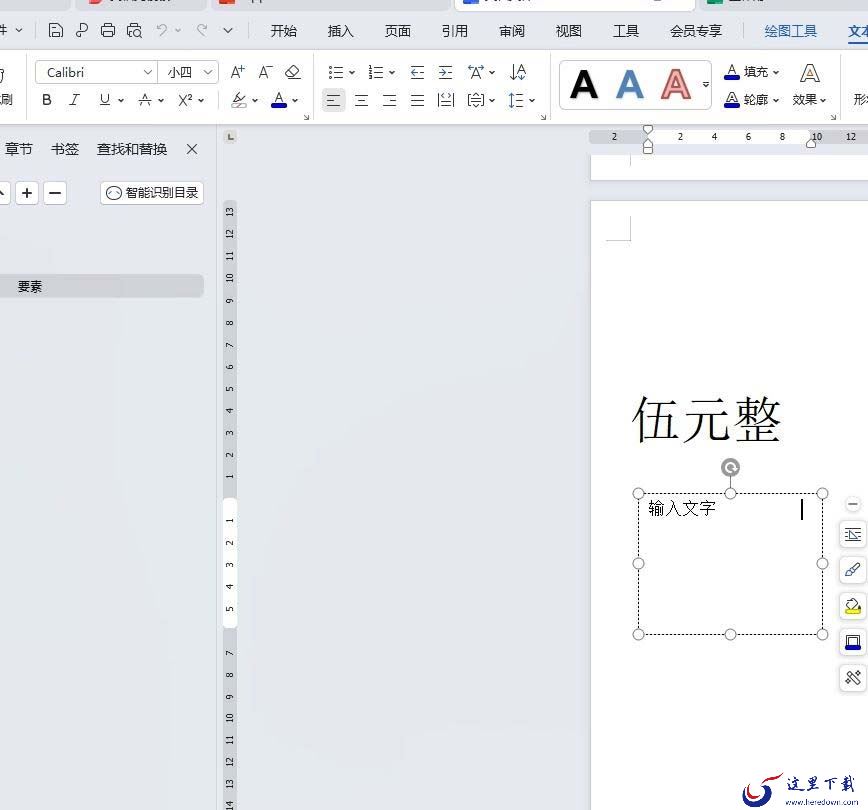Click the minus collapse button in navigation pane
Screen dimensions: 868x810
(x=55, y=193)
